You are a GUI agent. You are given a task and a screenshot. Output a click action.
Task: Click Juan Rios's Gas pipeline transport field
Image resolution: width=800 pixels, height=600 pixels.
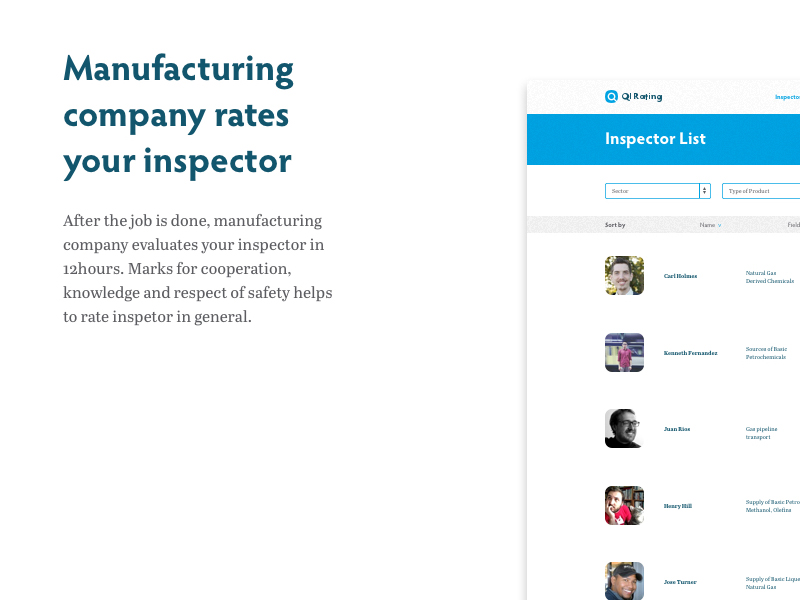point(761,433)
